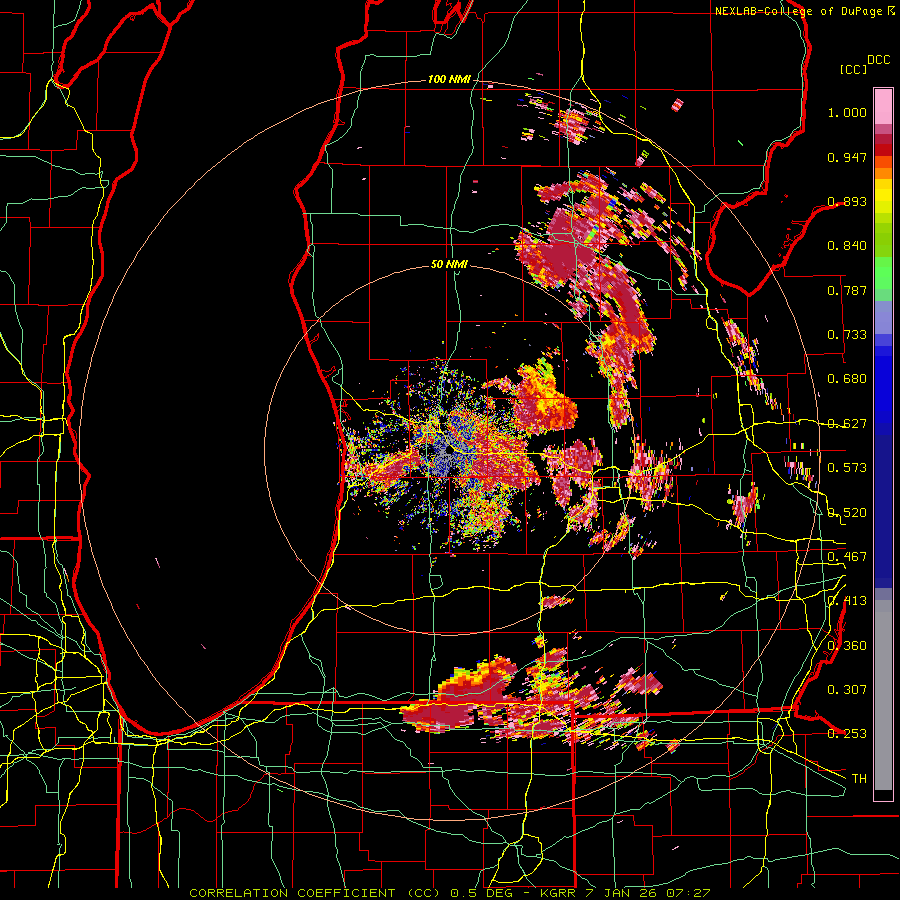Click the 1.000 value on color scale
900x900 pixels.
coord(847,112)
